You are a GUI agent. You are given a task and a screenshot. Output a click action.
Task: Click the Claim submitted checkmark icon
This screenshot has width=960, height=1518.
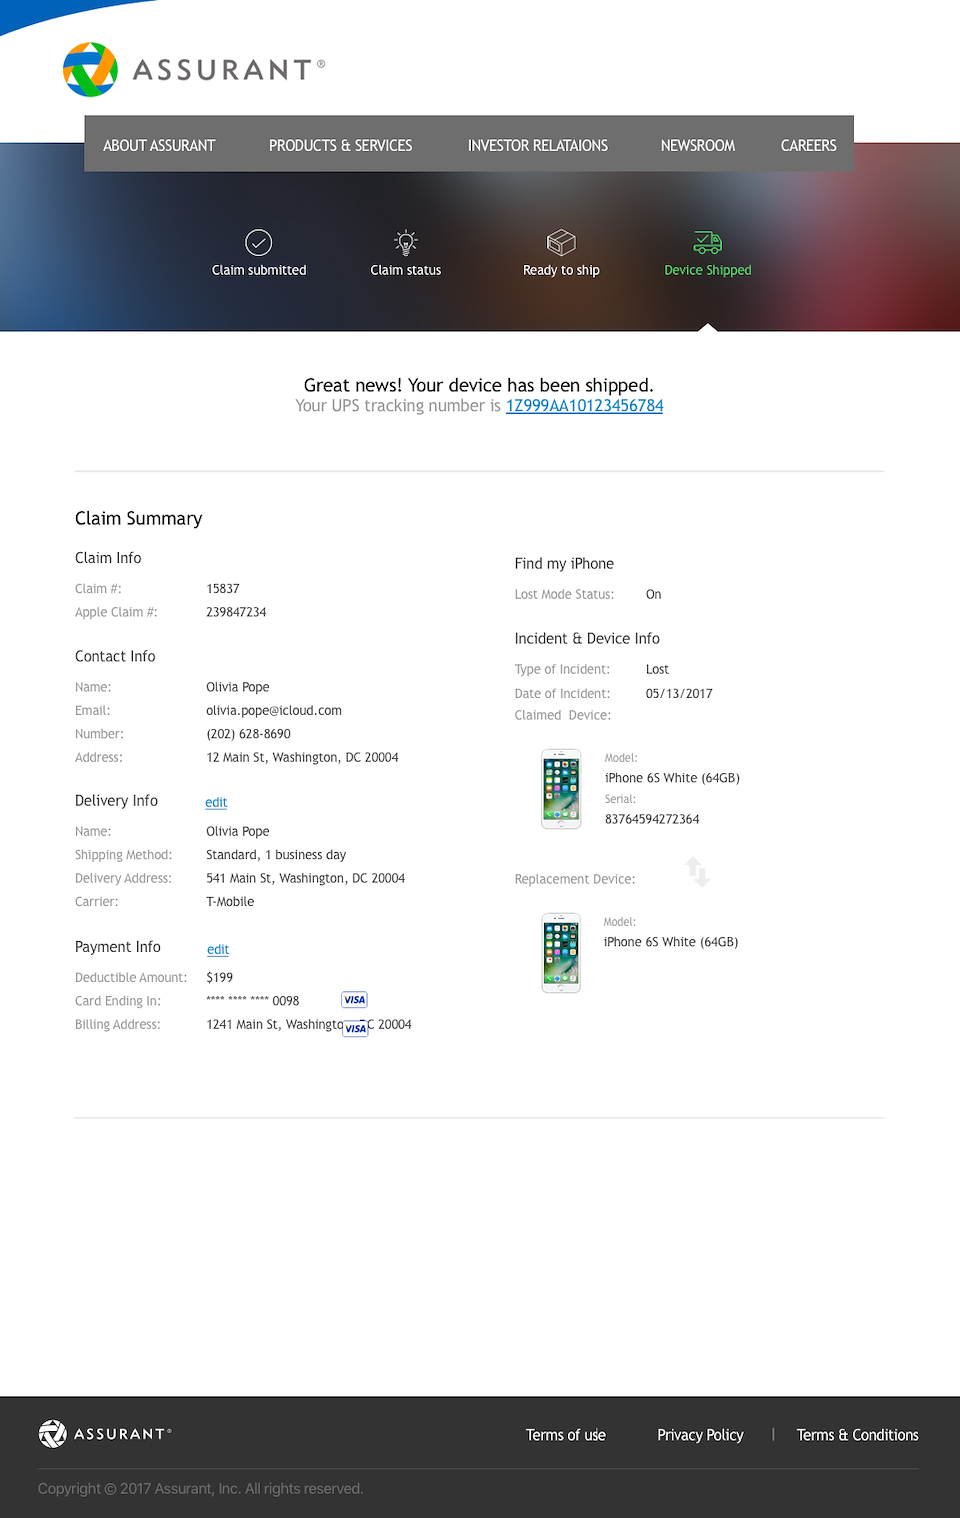(258, 242)
